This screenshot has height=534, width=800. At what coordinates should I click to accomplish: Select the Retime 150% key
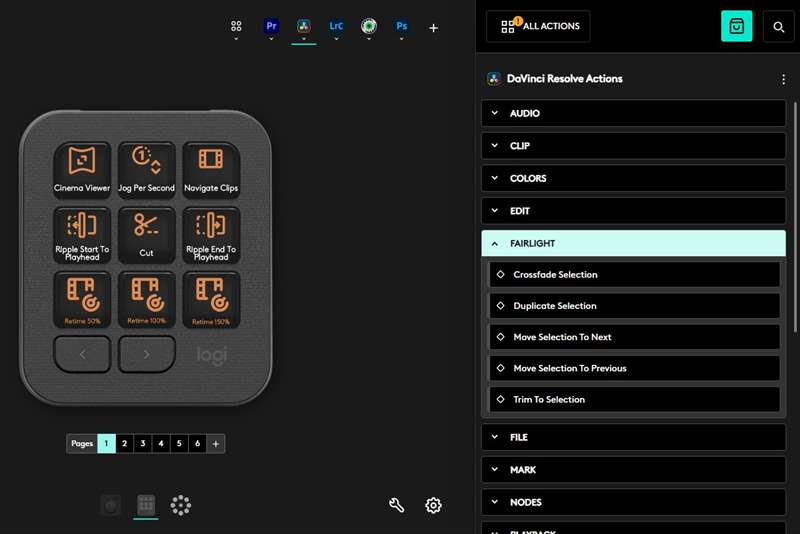pos(211,300)
